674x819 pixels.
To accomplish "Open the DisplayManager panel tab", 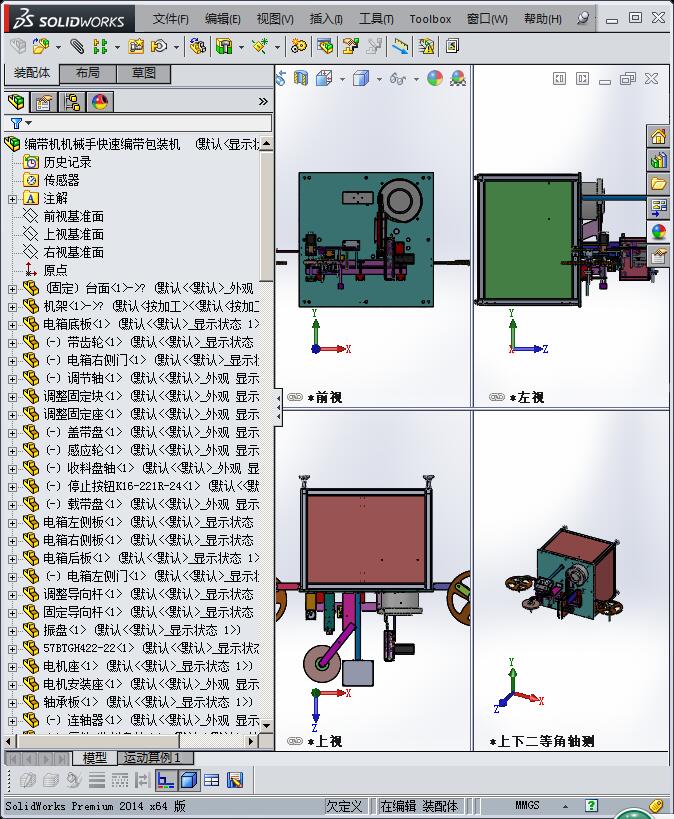I will [x=99, y=102].
